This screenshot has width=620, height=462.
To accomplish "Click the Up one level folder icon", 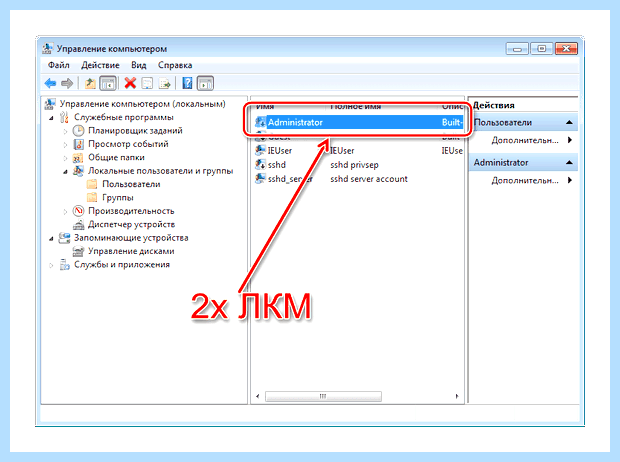I will 90,83.
